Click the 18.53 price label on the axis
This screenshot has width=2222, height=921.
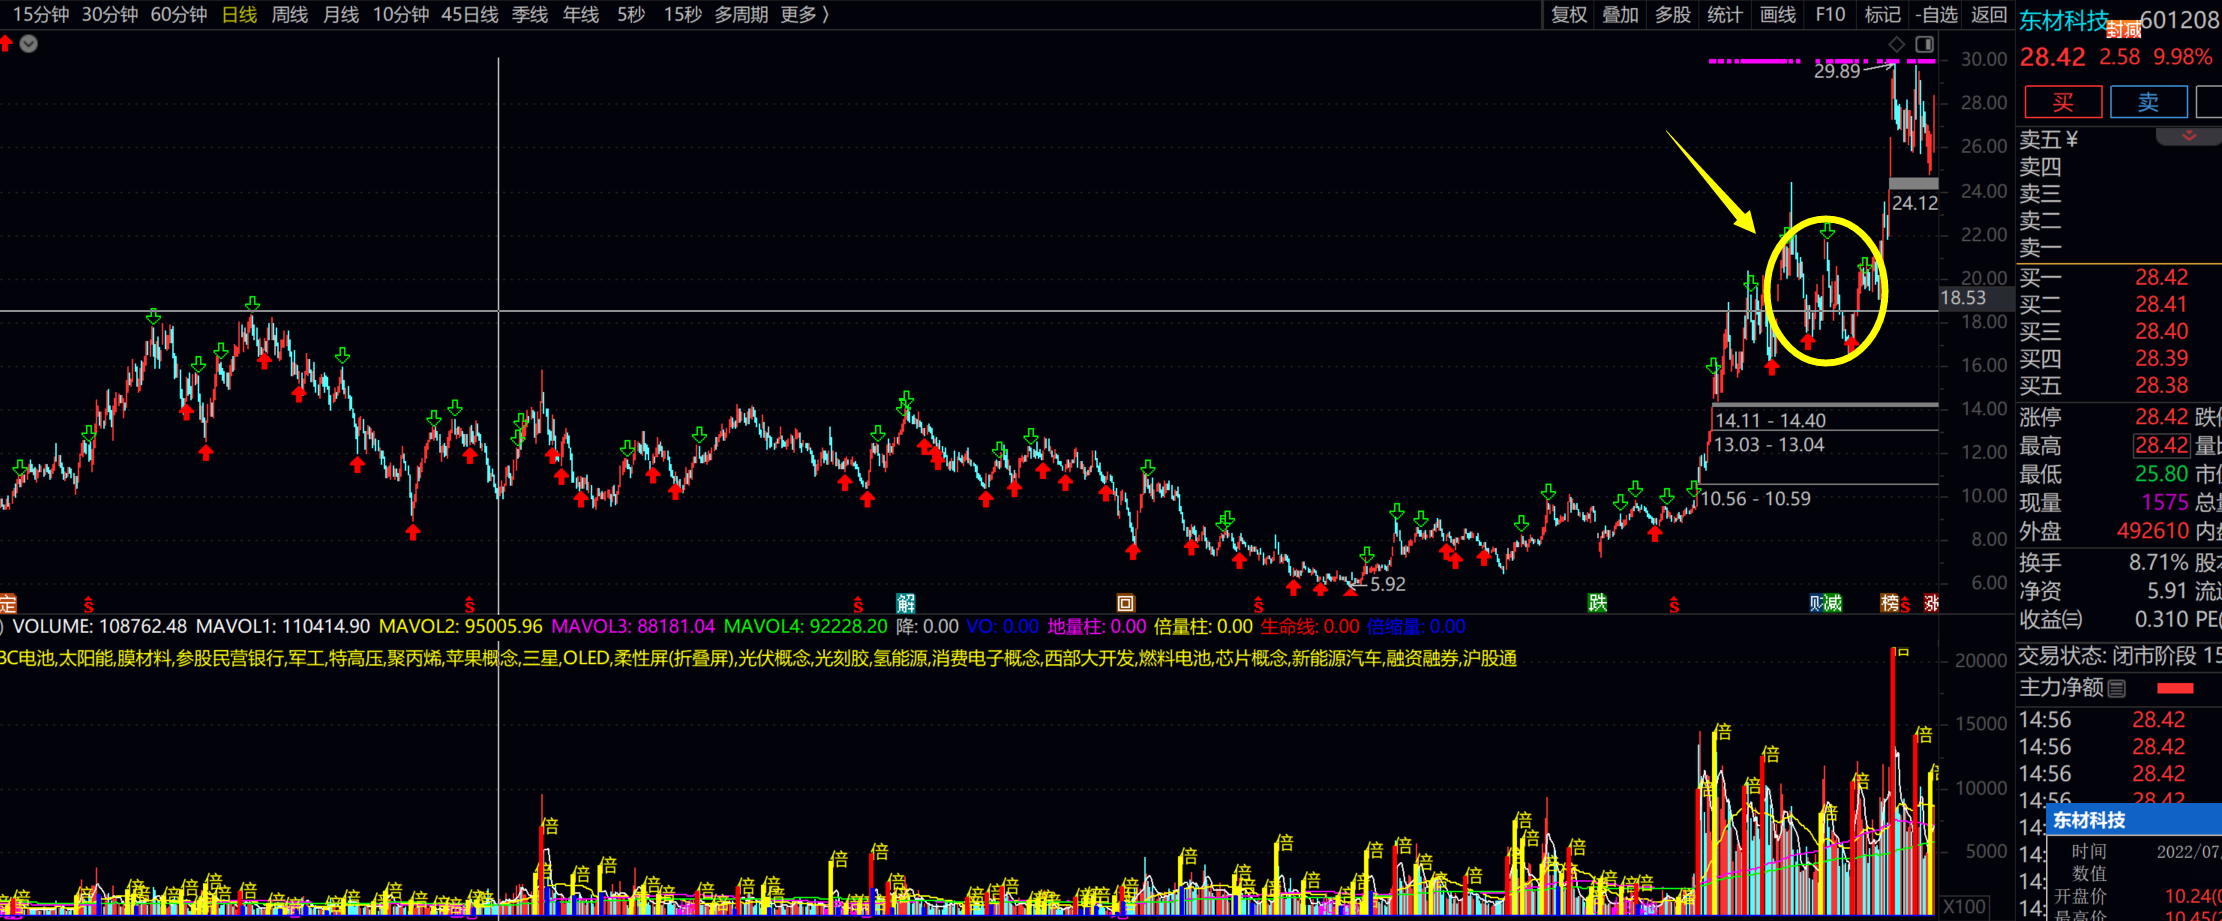pyautogui.click(x=1963, y=298)
